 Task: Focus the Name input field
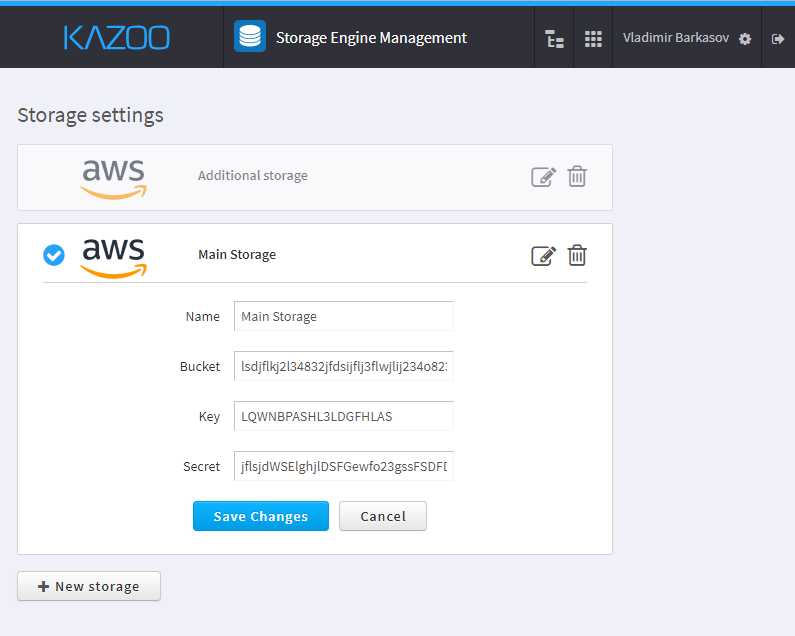point(343,316)
